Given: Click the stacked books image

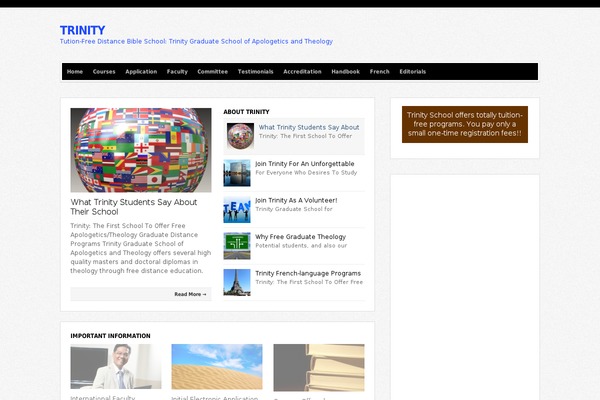Looking at the screenshot, I should coord(319,367).
